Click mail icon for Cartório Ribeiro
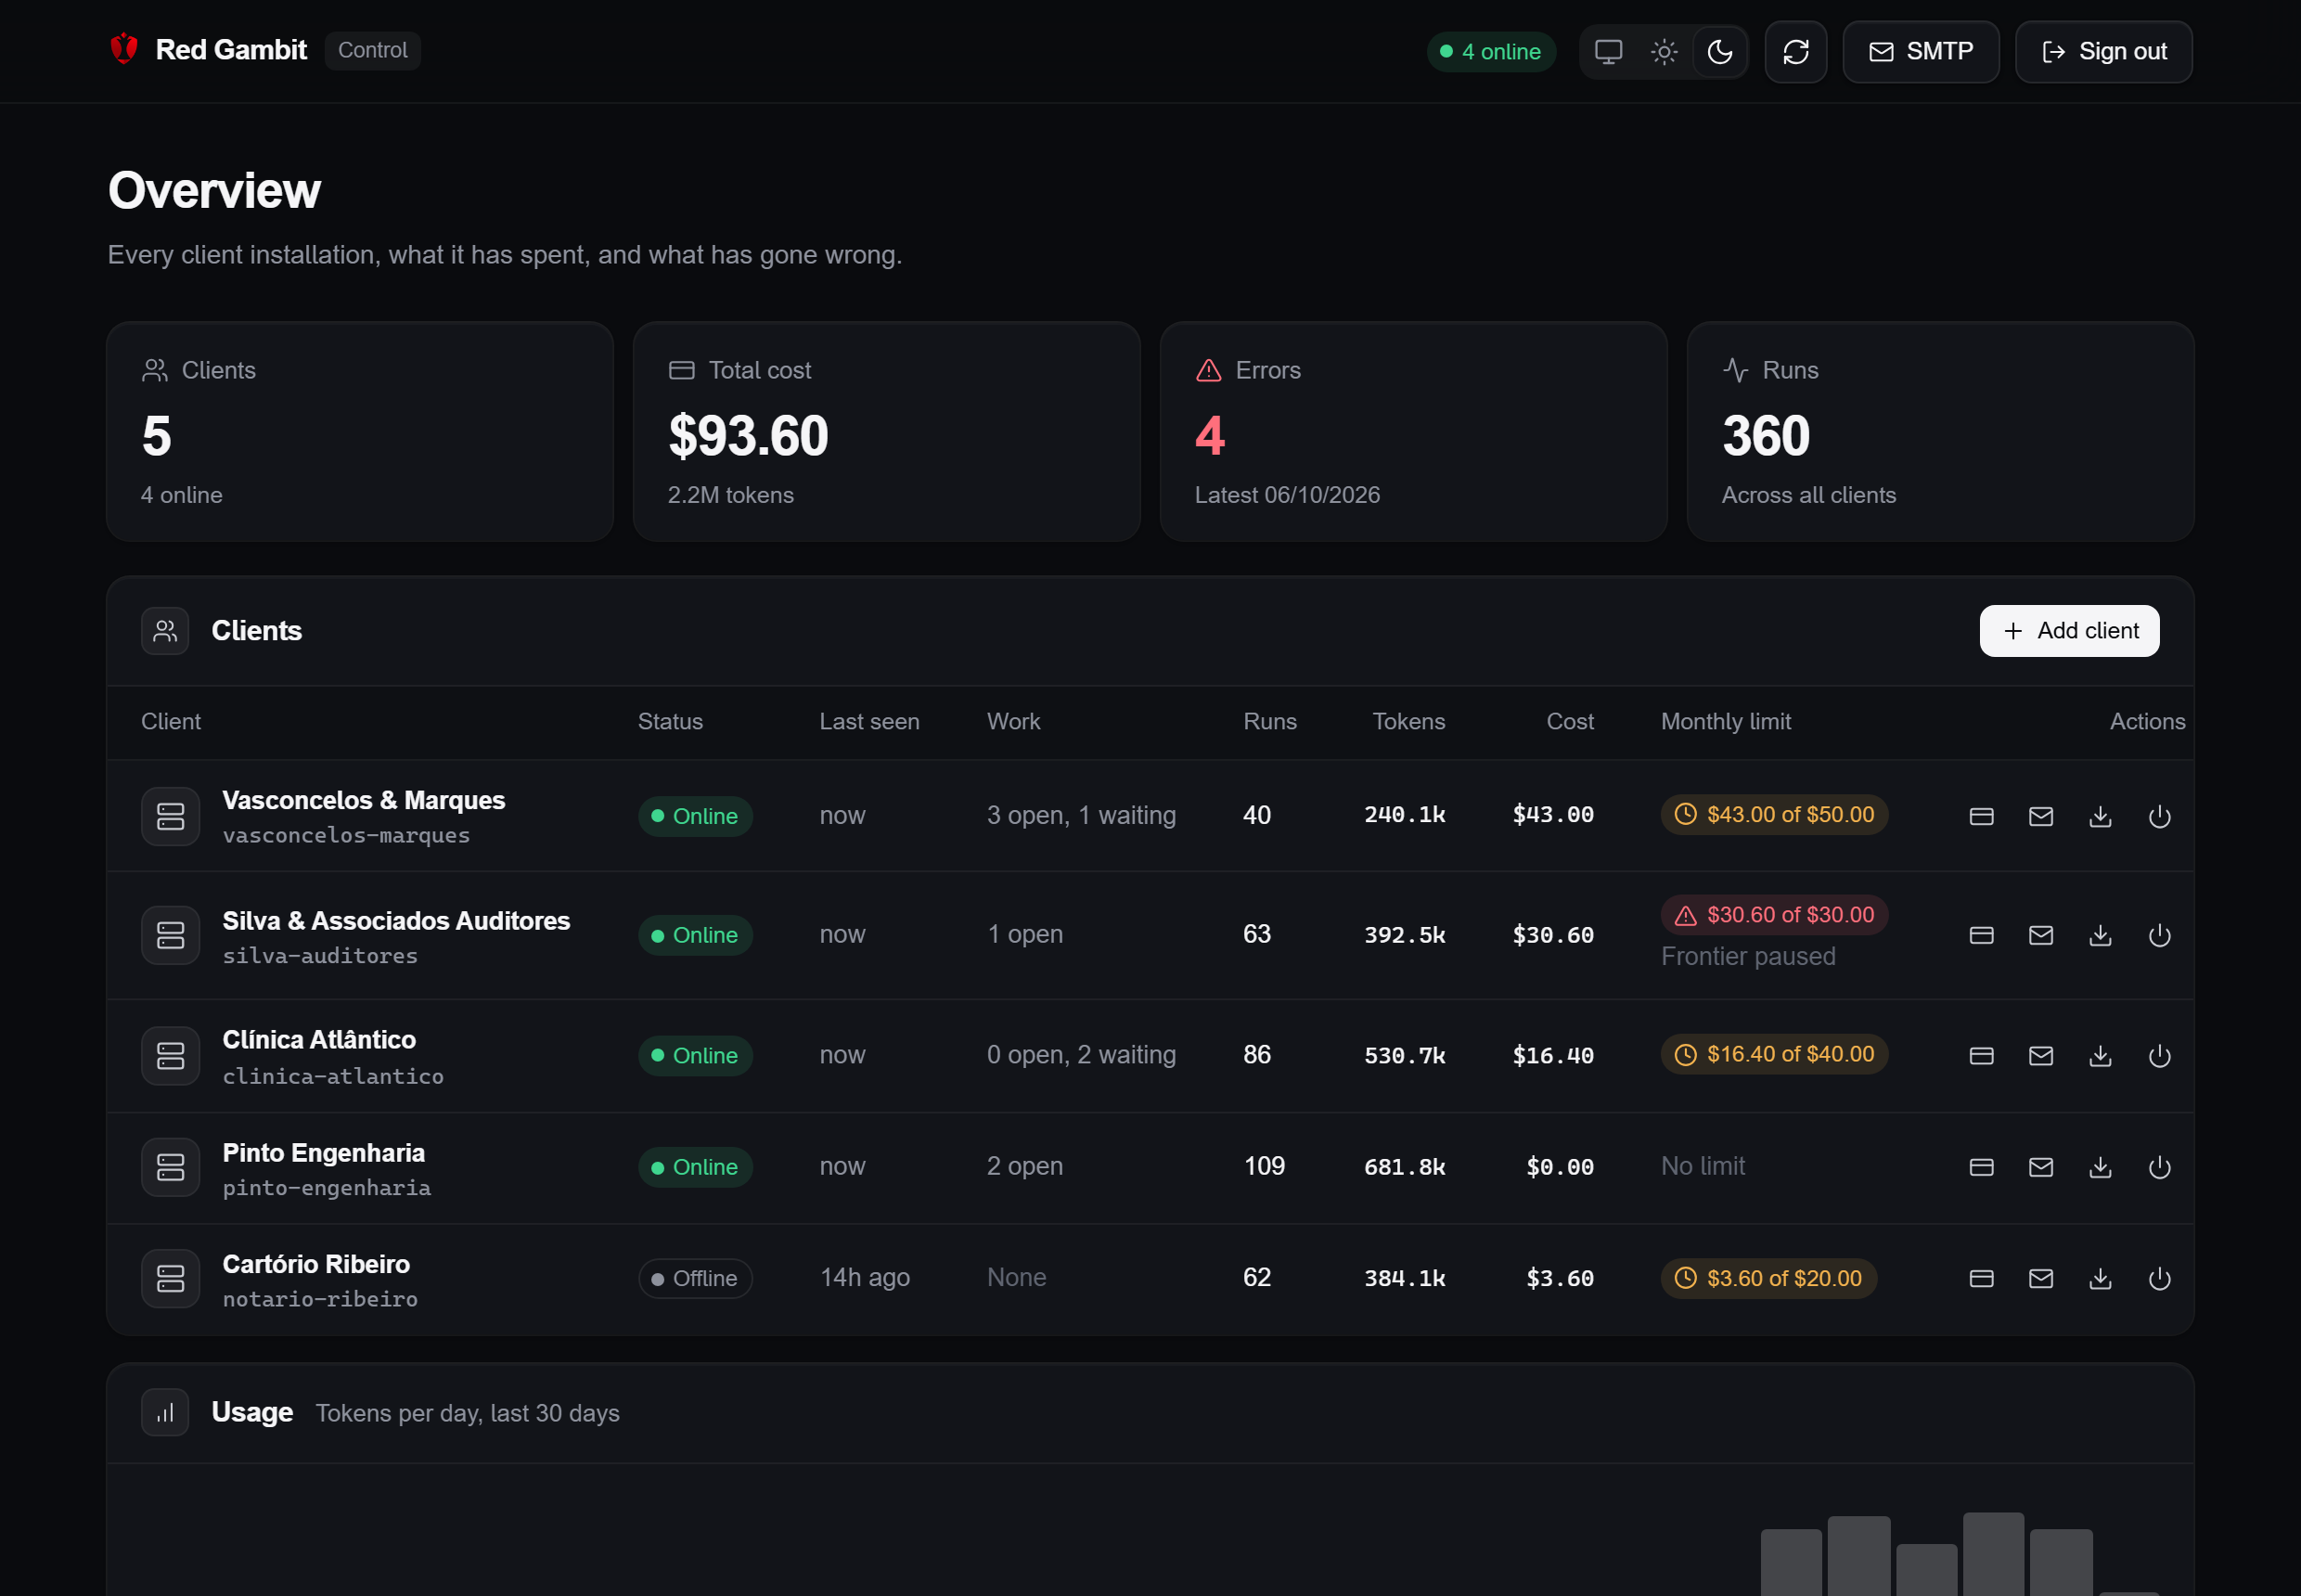This screenshot has width=2301, height=1596. click(2041, 1278)
